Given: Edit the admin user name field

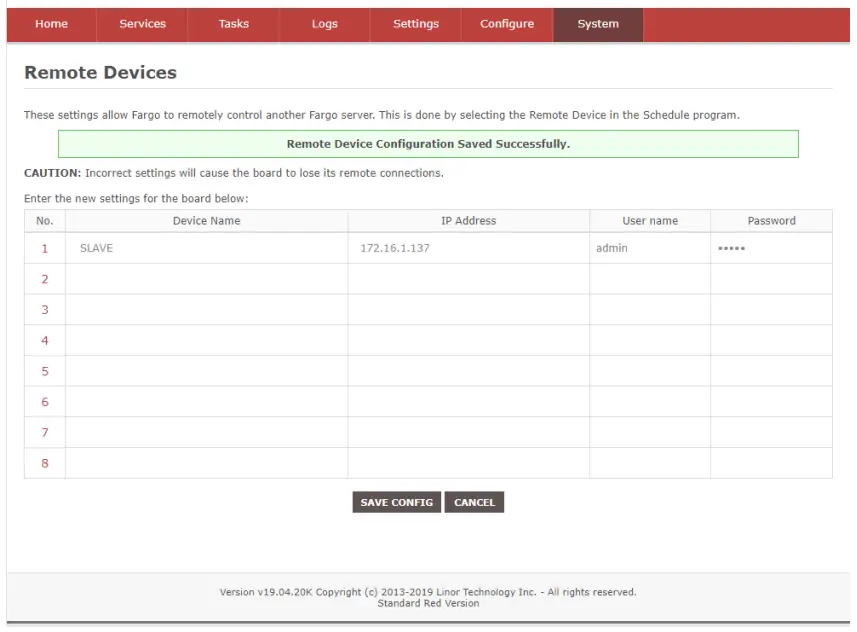Looking at the screenshot, I should (x=650, y=248).
